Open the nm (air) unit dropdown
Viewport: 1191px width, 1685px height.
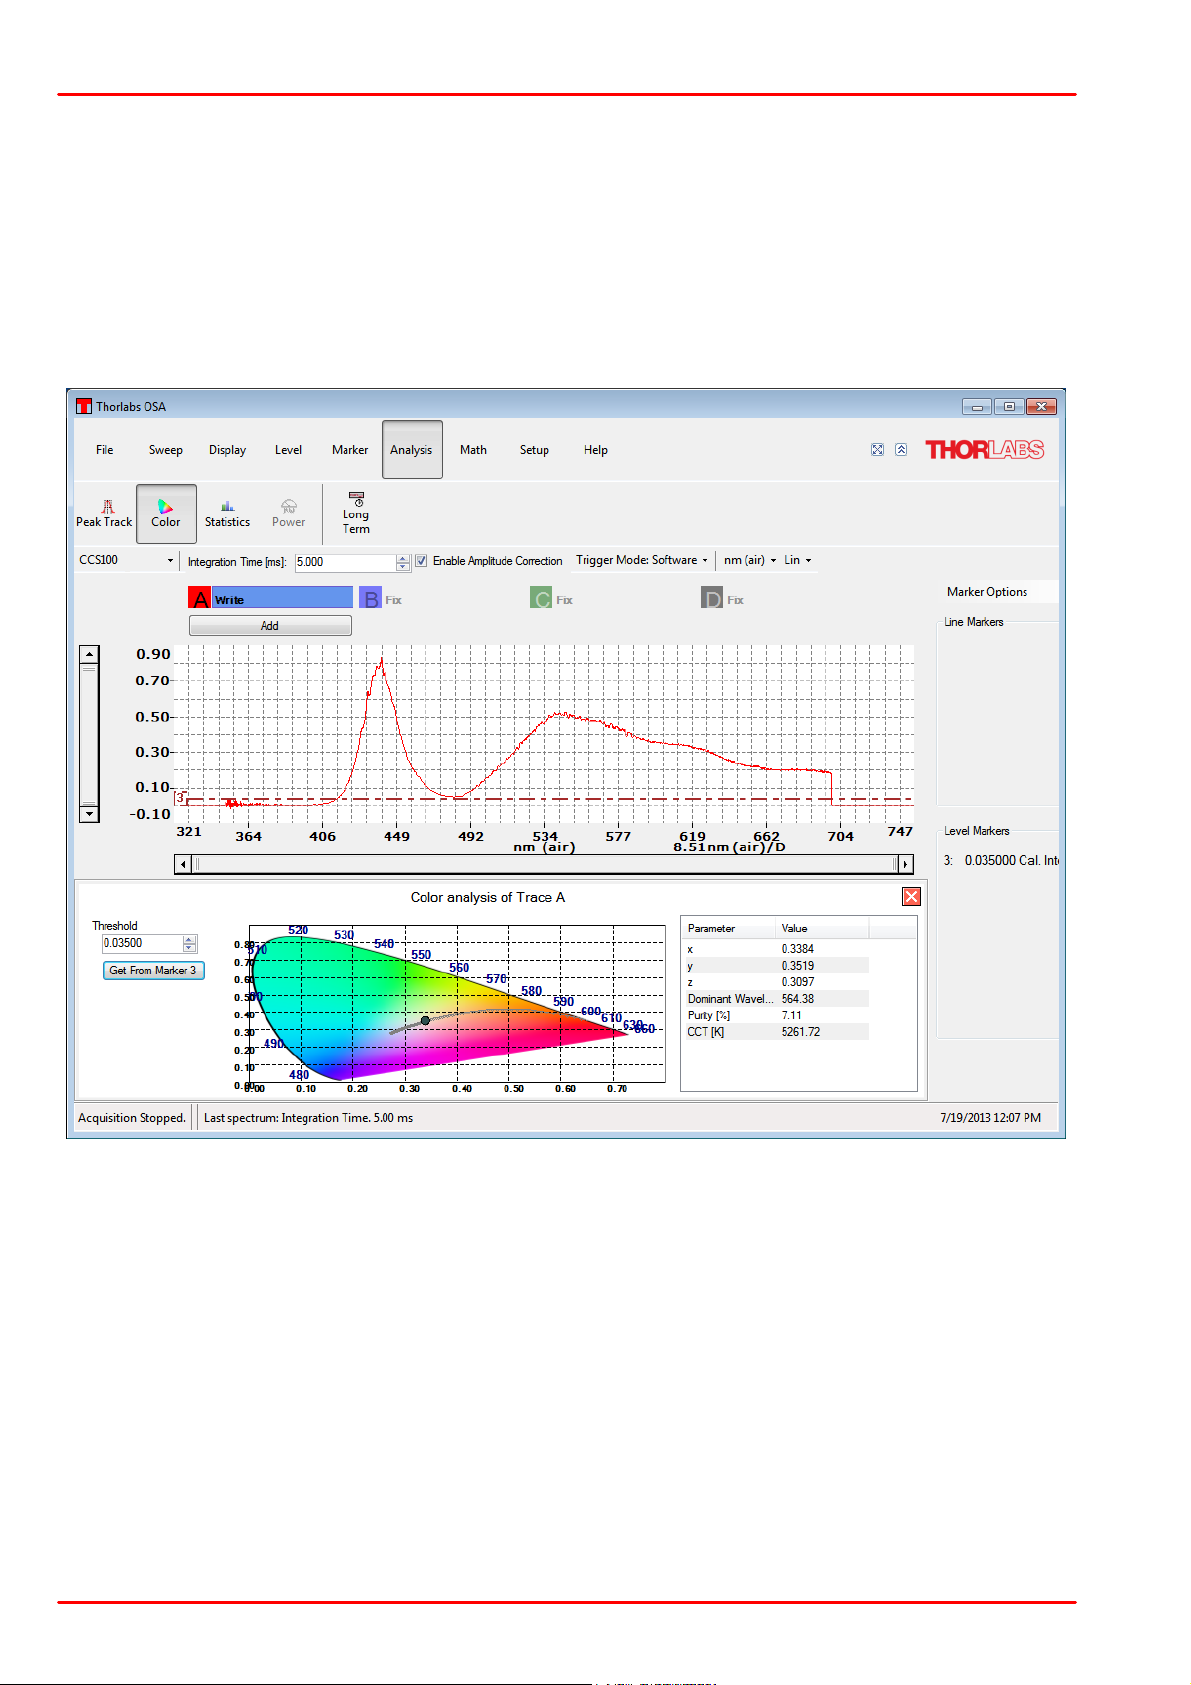point(750,560)
